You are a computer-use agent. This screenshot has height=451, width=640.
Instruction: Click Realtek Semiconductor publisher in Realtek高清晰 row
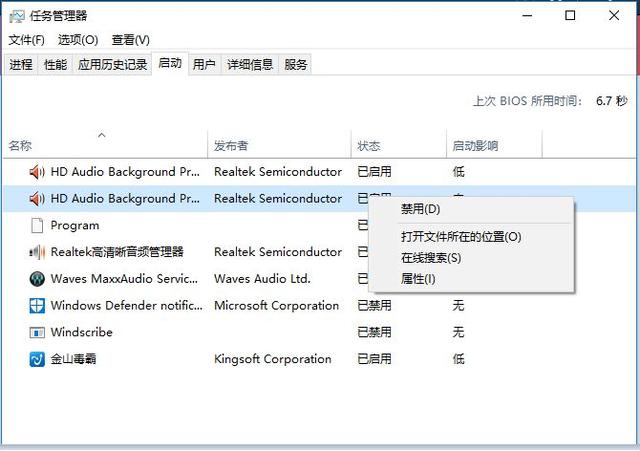coord(278,252)
